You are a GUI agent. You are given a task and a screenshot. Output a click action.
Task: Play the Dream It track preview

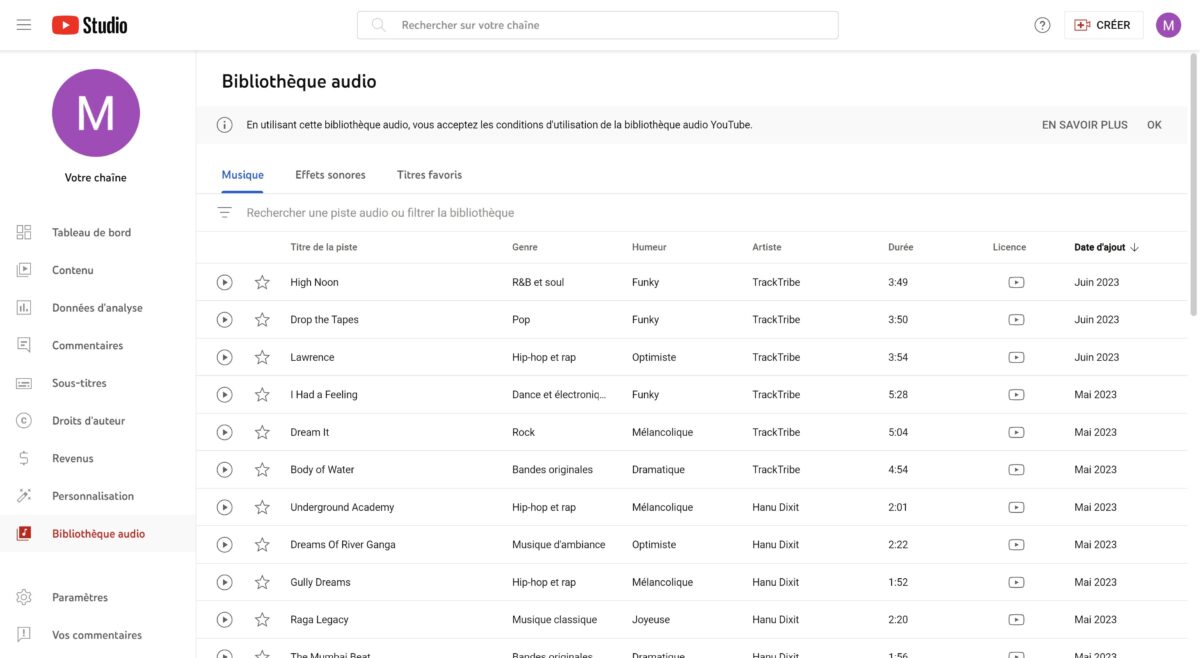pos(224,432)
